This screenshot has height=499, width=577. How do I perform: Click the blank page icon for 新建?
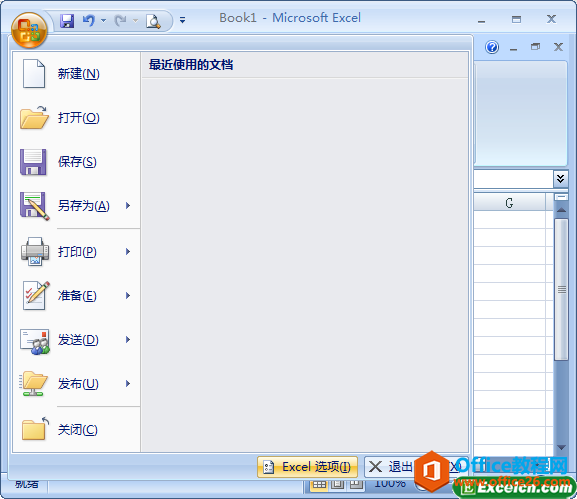pos(34,74)
